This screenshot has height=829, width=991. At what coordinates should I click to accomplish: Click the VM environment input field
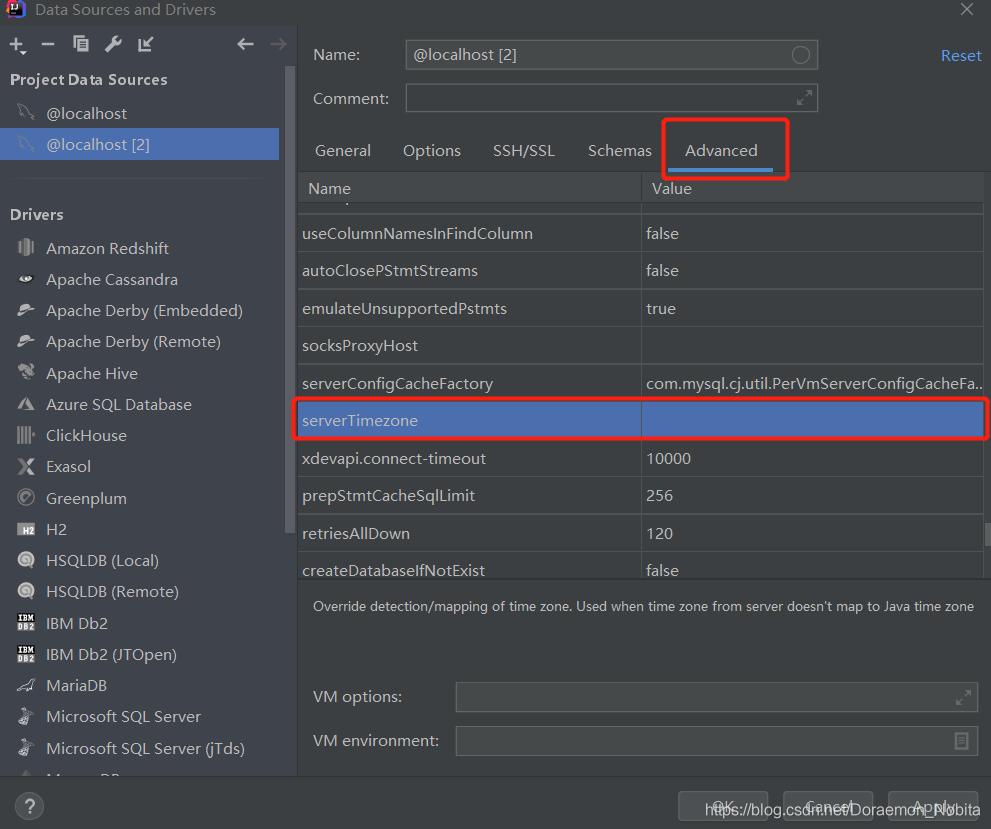(x=717, y=741)
